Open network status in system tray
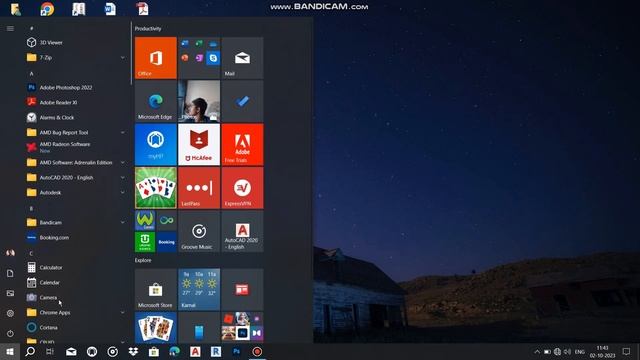Viewport: 640px width, 360px height. click(x=557, y=352)
